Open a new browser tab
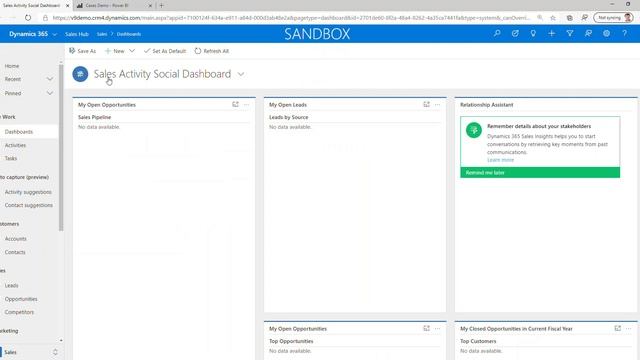Image resolution: width=640 pixels, height=360 pixels. [x=162, y=5]
